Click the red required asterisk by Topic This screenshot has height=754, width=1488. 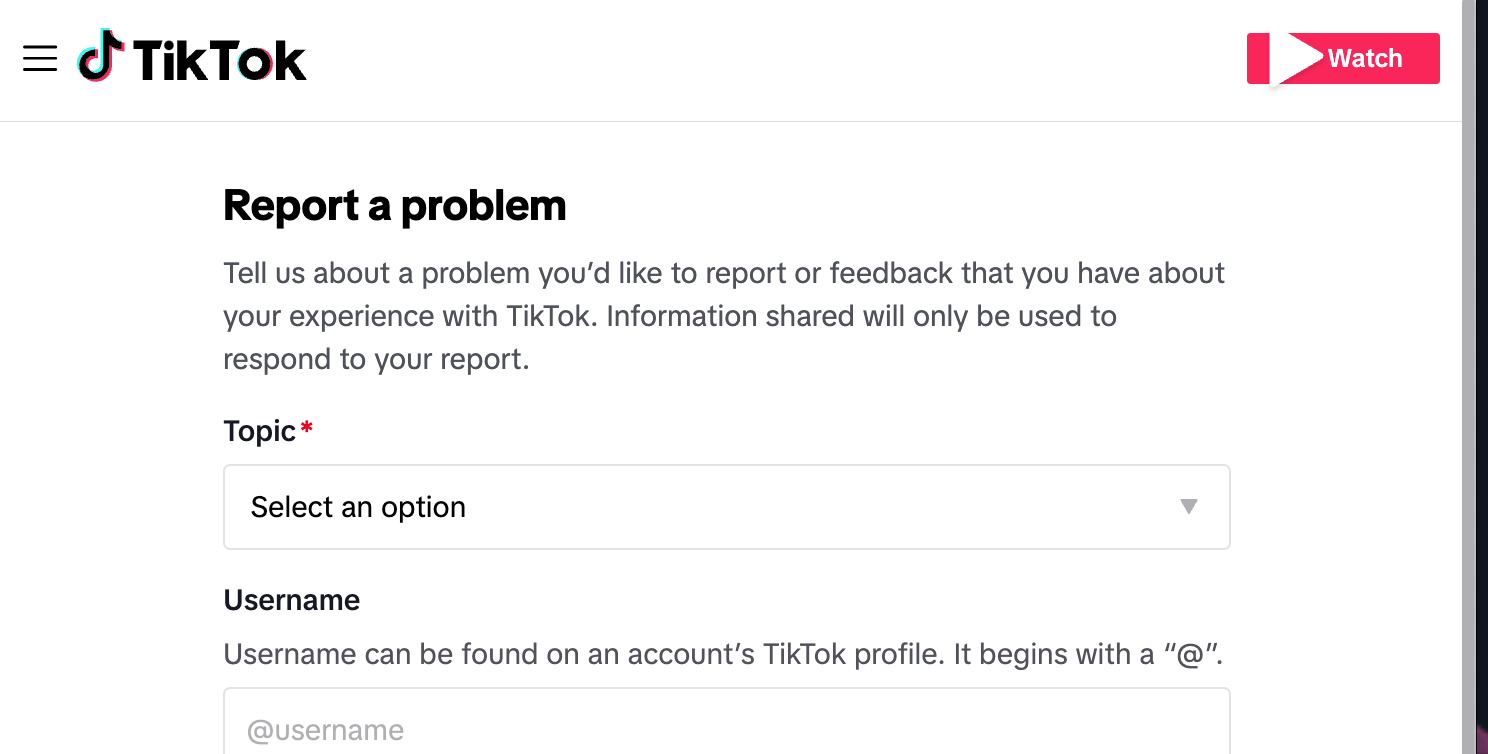(307, 428)
